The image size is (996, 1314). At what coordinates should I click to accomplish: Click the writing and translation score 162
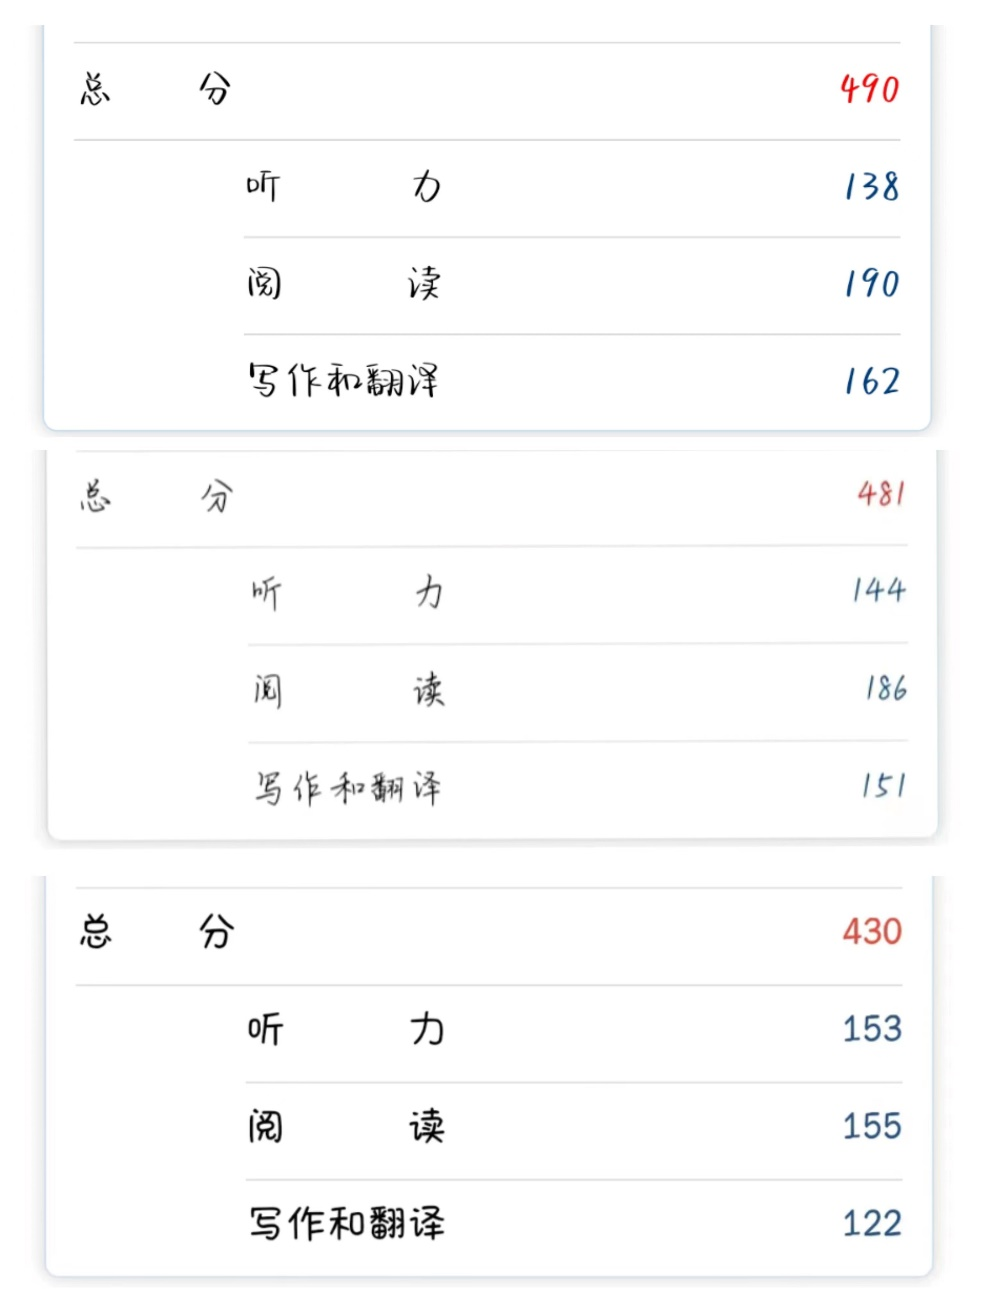click(x=870, y=381)
